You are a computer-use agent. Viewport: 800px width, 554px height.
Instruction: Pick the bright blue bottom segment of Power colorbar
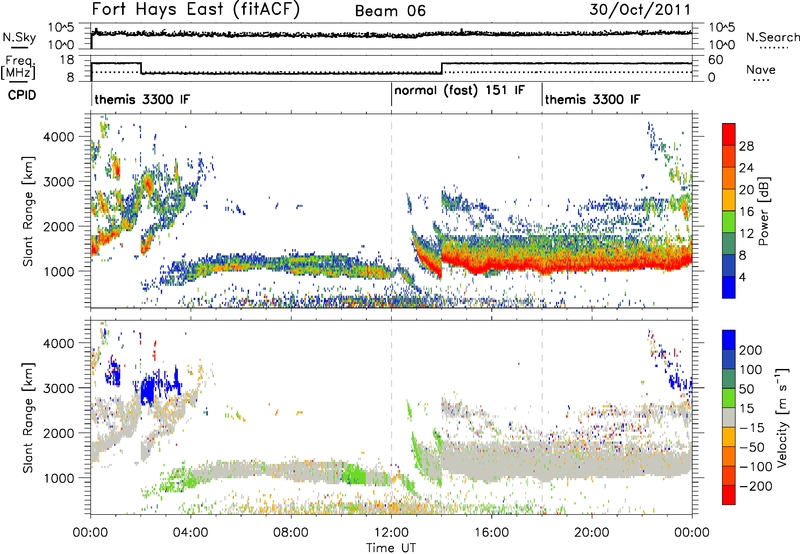pyautogui.click(x=729, y=288)
